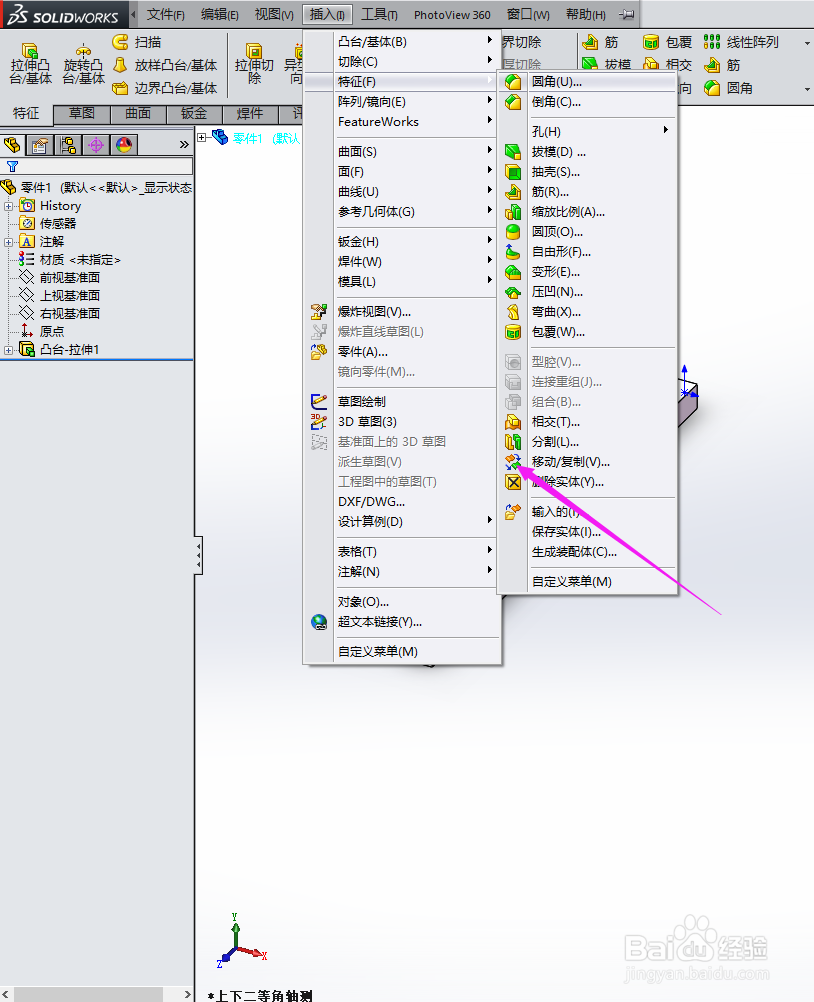Viewport: 814px width, 1002px height.
Task: Open the FeatureManager design tree tab
Action: point(12,145)
